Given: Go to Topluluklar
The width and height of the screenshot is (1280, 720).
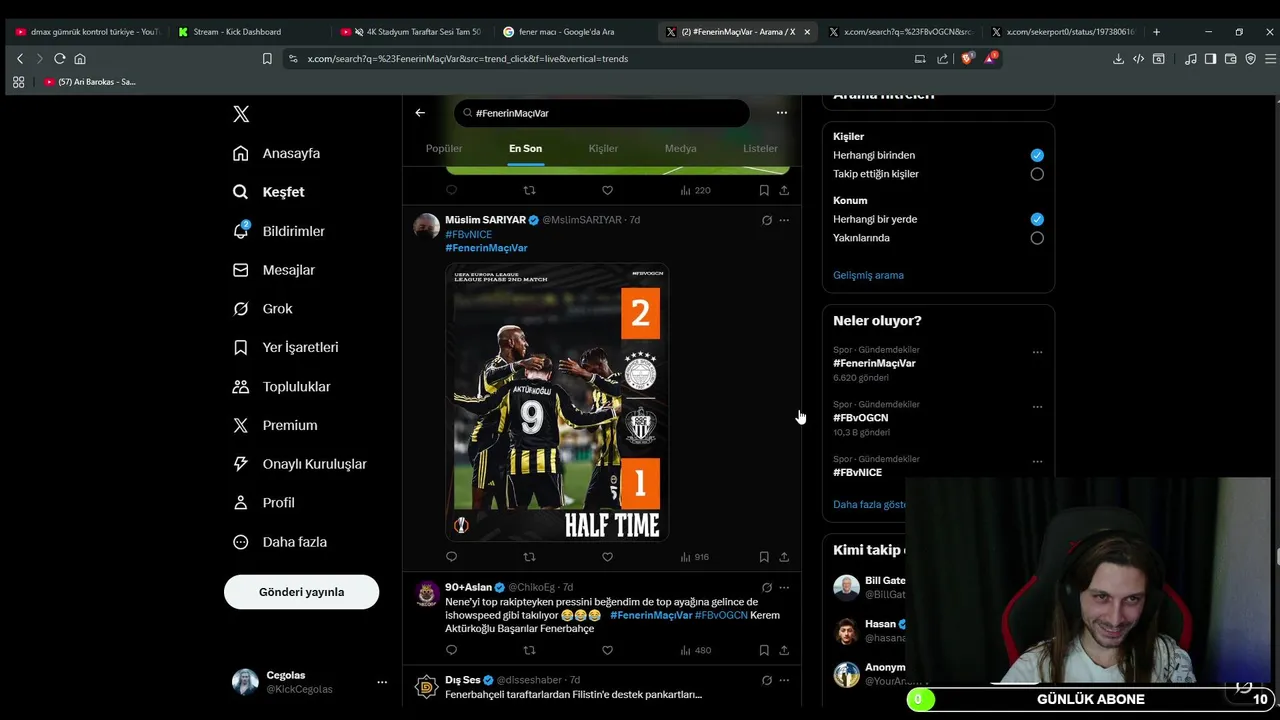Looking at the screenshot, I should 281,386.
